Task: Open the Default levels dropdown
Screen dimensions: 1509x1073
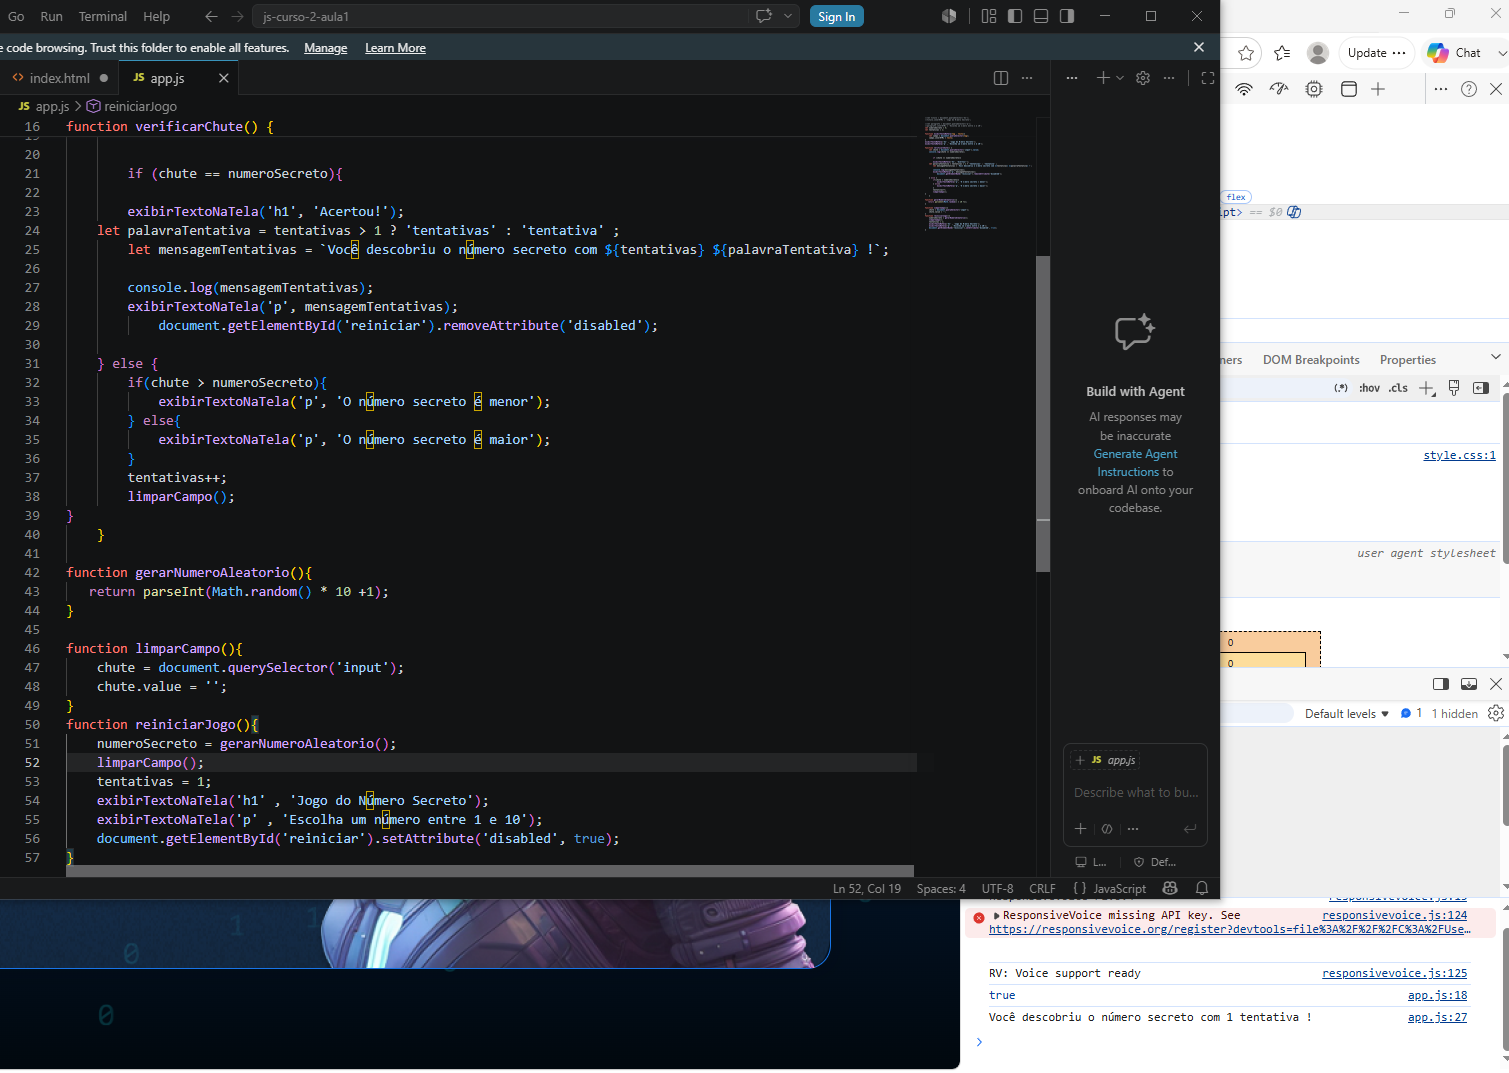Action: point(1346,713)
